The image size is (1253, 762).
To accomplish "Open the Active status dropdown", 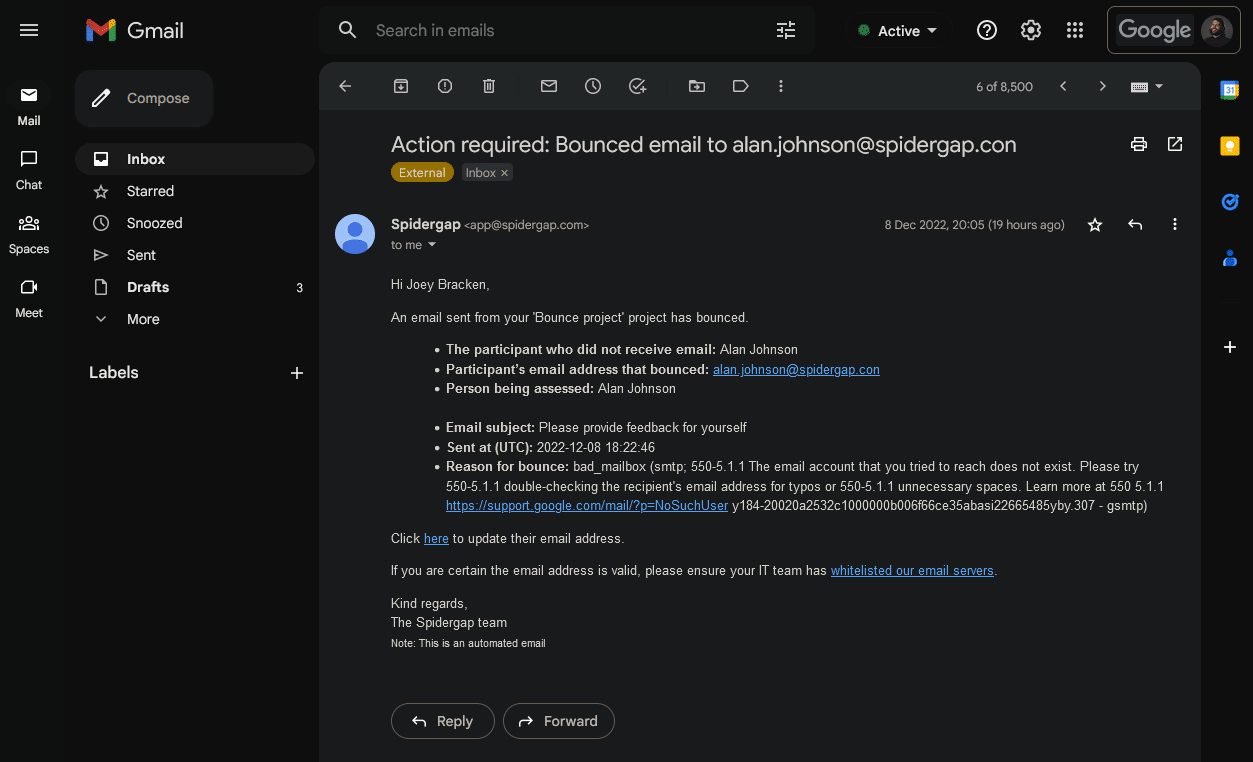I will click(x=897, y=30).
